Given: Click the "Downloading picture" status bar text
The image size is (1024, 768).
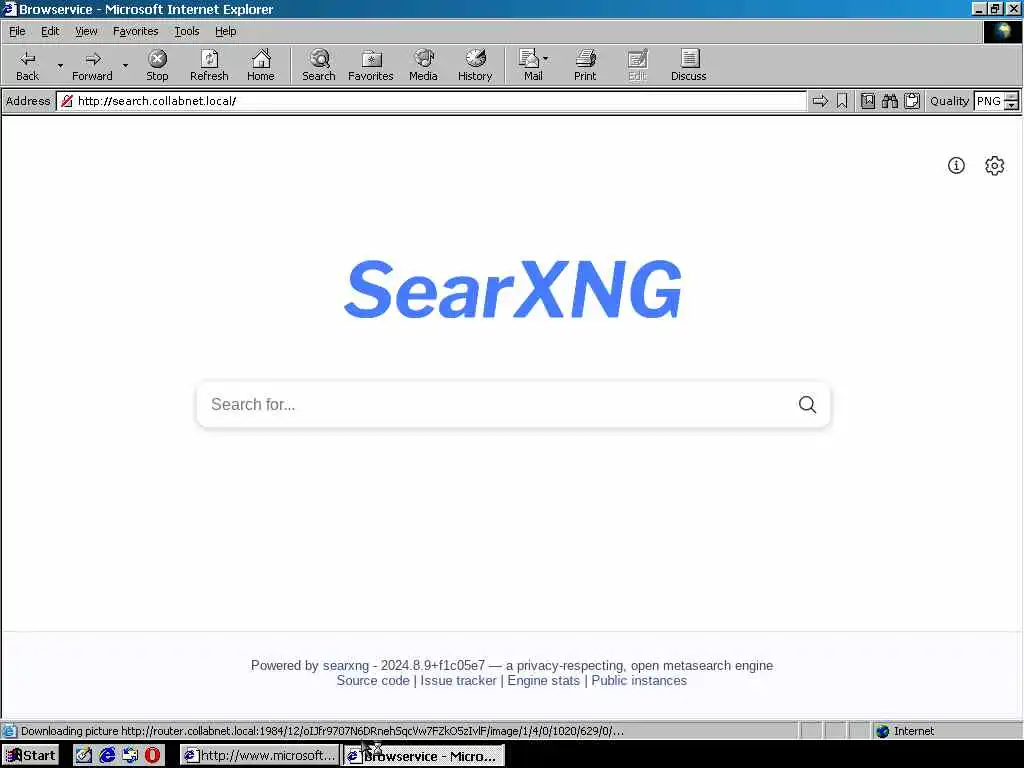Looking at the screenshot, I should [x=322, y=731].
